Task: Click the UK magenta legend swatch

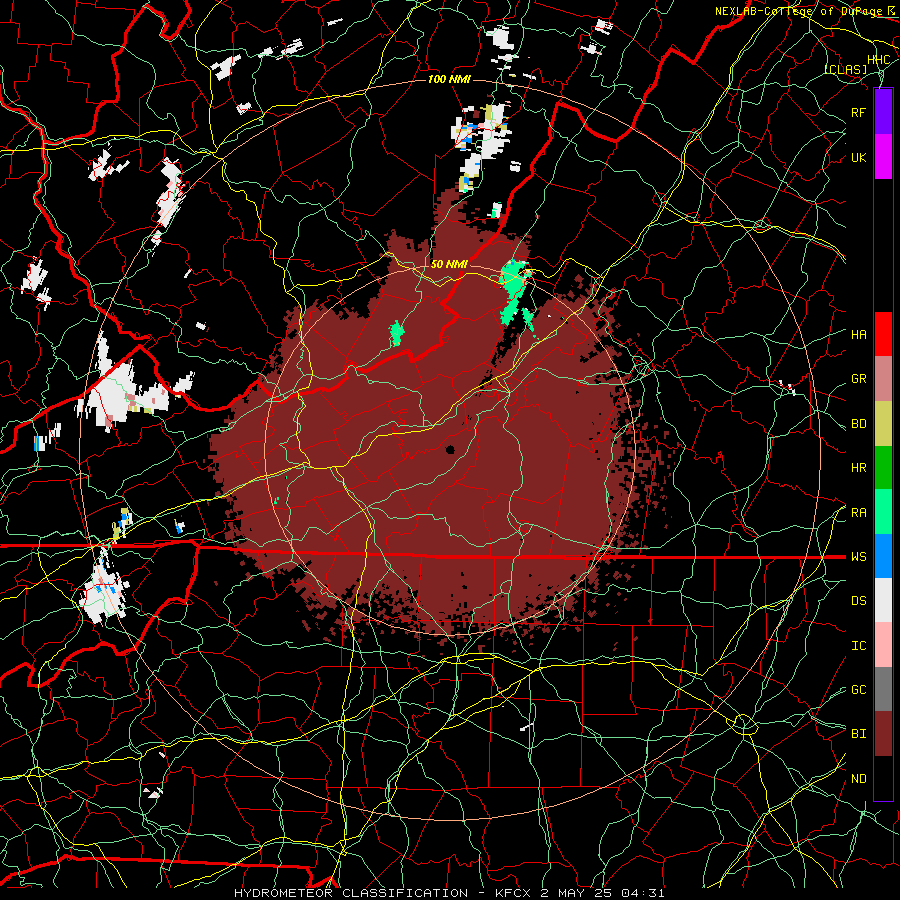Action: coord(883,157)
